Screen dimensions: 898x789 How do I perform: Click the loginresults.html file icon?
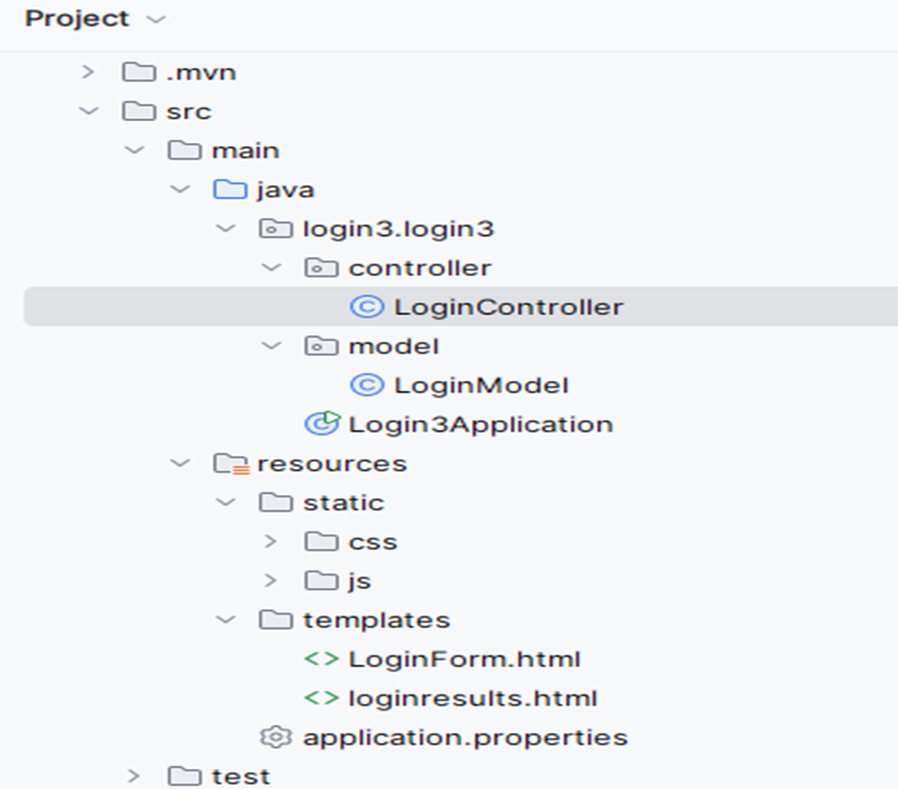[321, 698]
